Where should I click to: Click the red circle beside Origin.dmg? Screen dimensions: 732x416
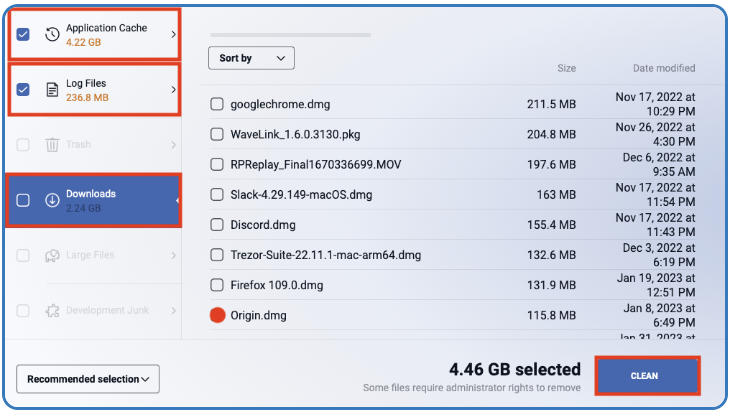pos(217,315)
